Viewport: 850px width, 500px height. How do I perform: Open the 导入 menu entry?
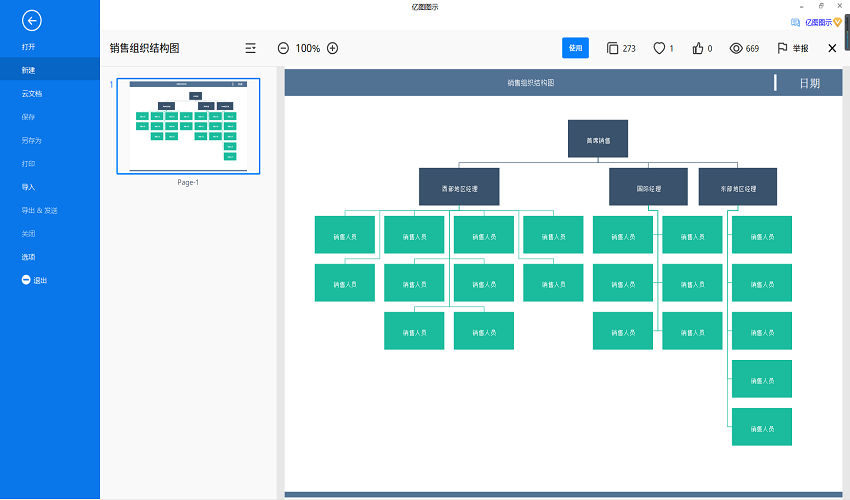[x=28, y=187]
